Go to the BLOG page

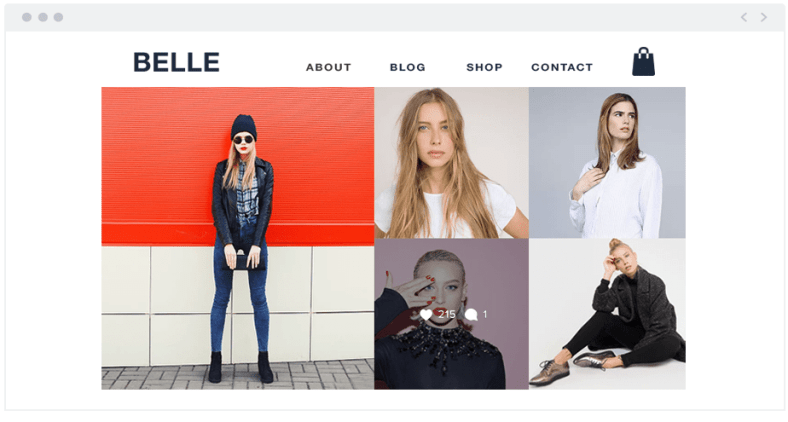point(408,67)
